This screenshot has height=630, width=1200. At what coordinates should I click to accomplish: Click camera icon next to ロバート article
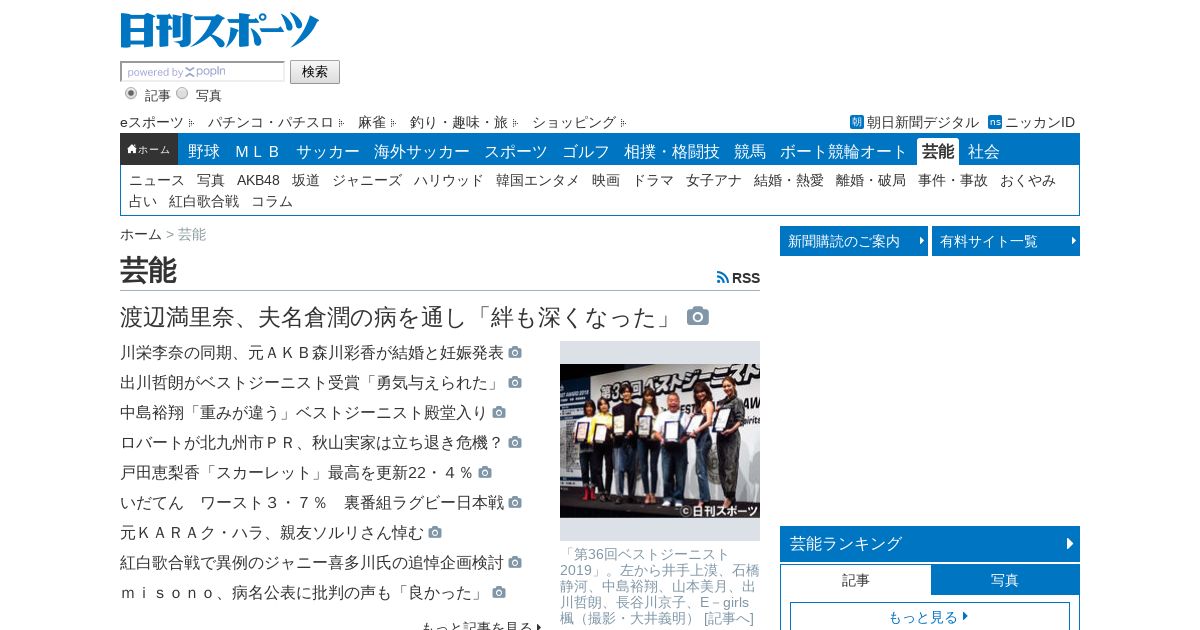515,443
